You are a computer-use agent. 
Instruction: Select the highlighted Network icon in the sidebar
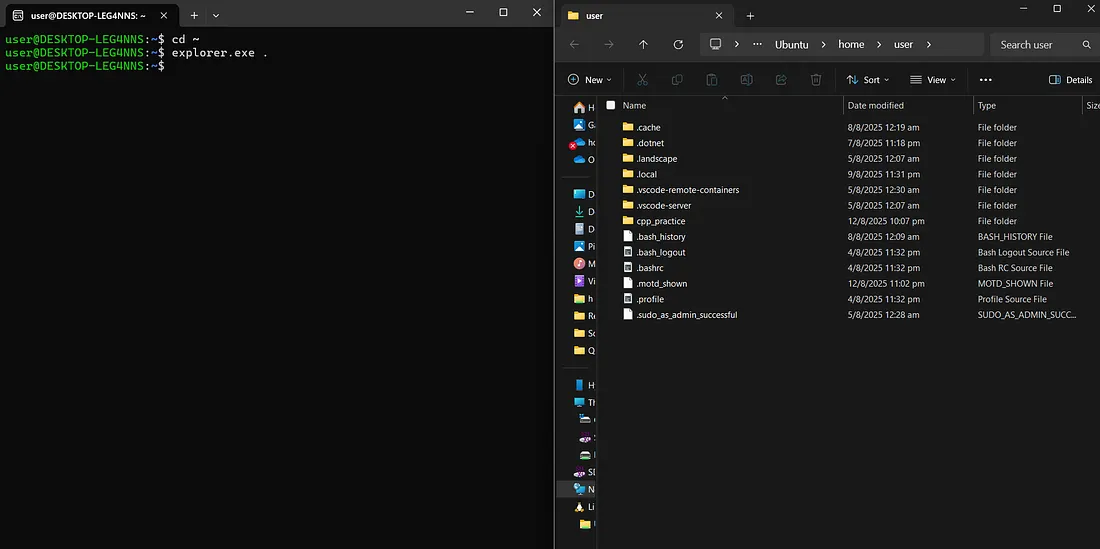pyautogui.click(x=579, y=489)
